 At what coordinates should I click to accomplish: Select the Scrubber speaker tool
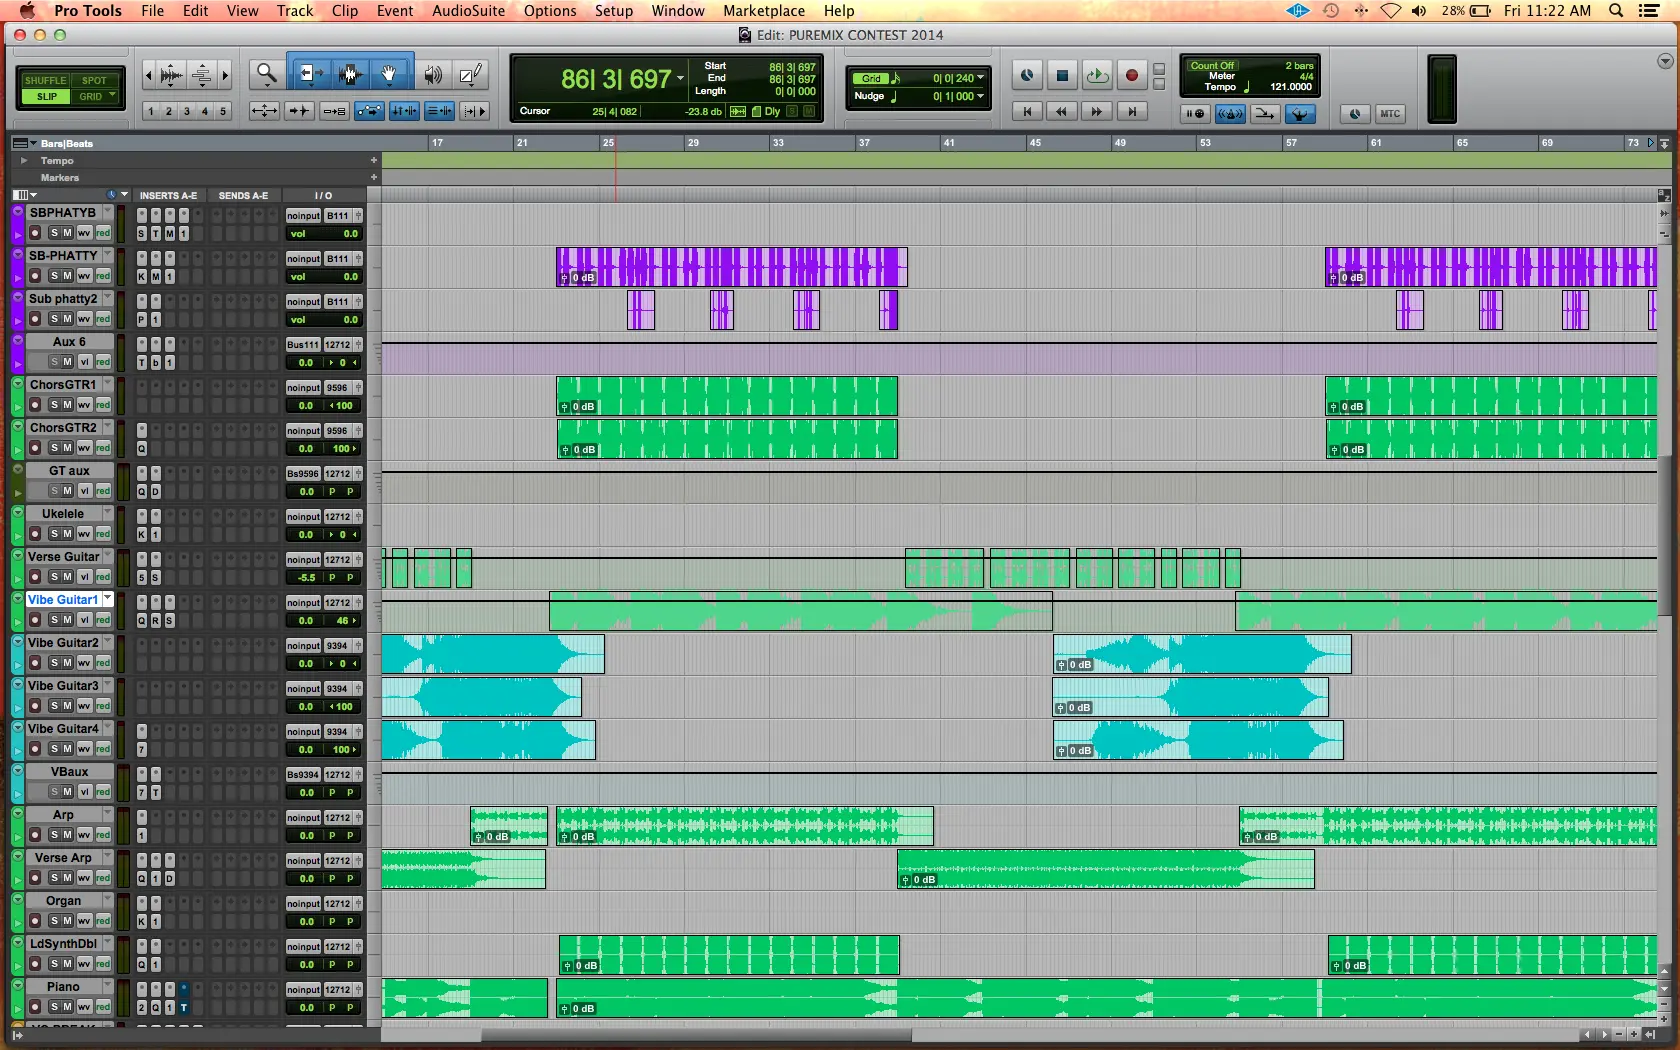pyautogui.click(x=432, y=74)
